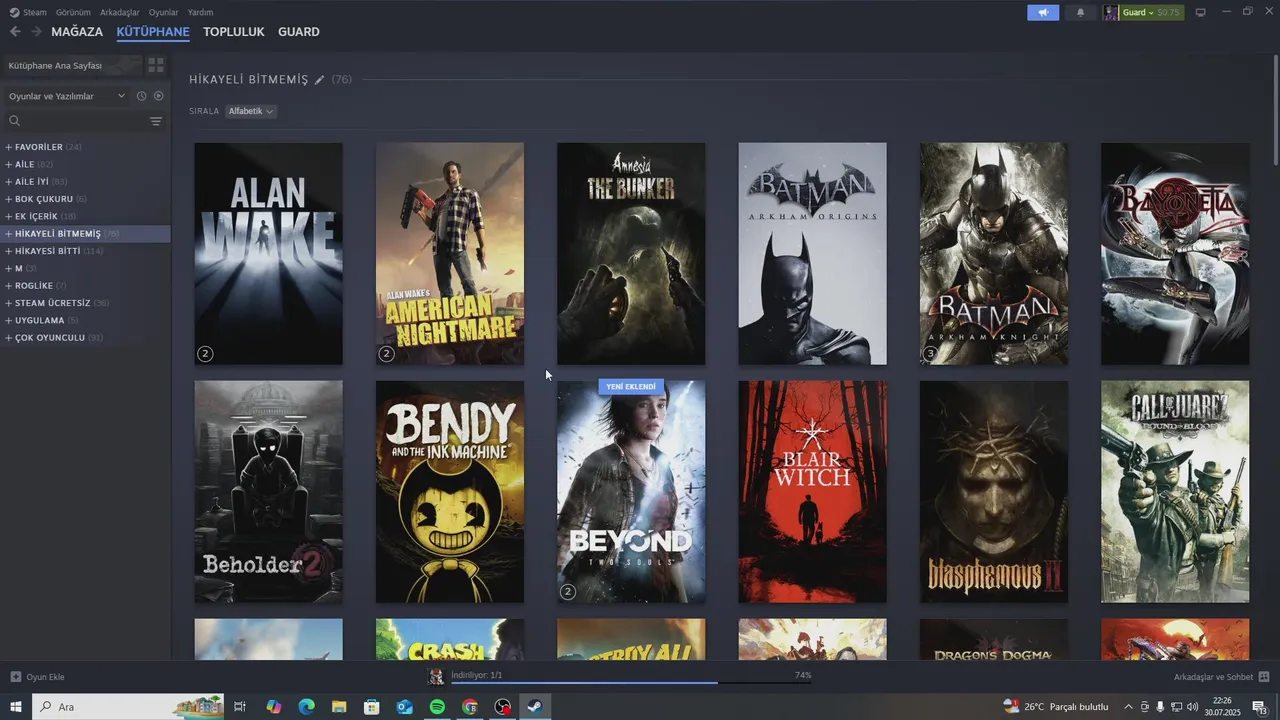Open the announcements megaphone button
Viewport: 1280px width, 720px height.
[1043, 12]
